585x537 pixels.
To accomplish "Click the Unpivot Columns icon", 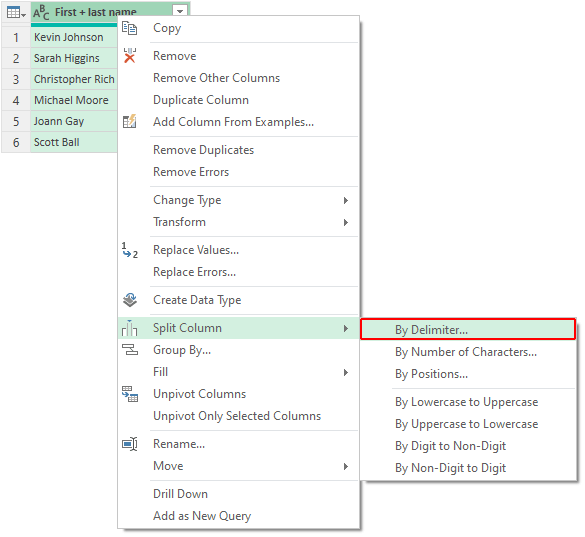I will point(129,394).
